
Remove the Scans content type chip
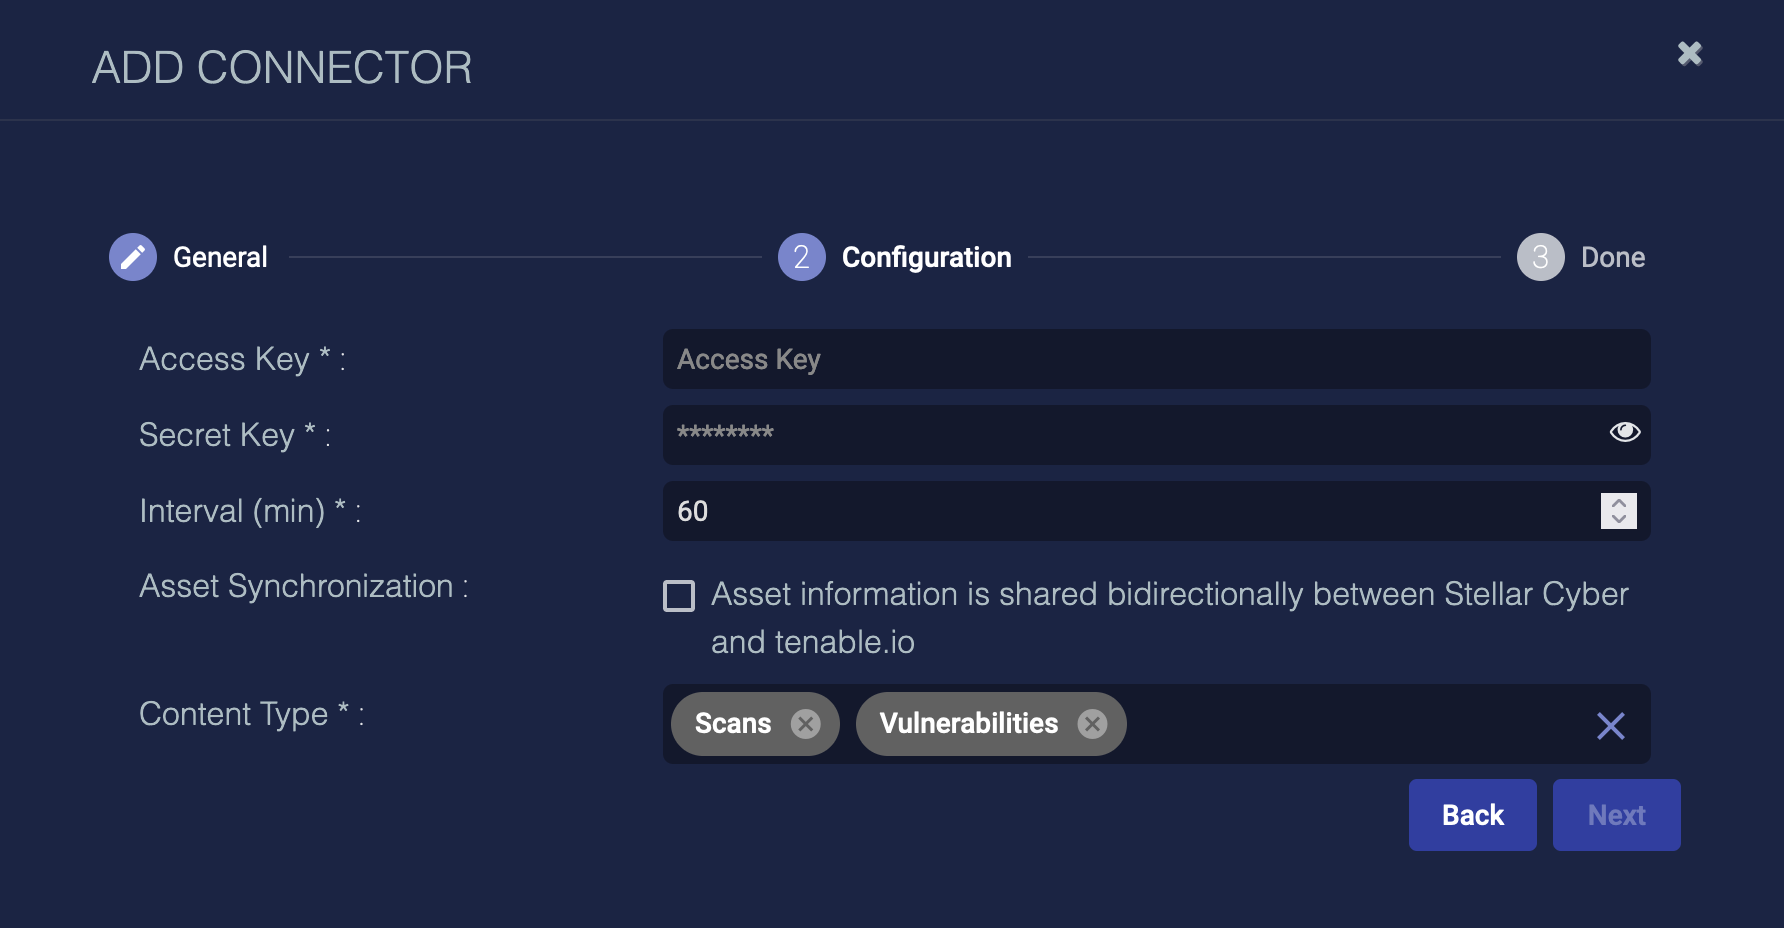pyautogui.click(x=805, y=723)
